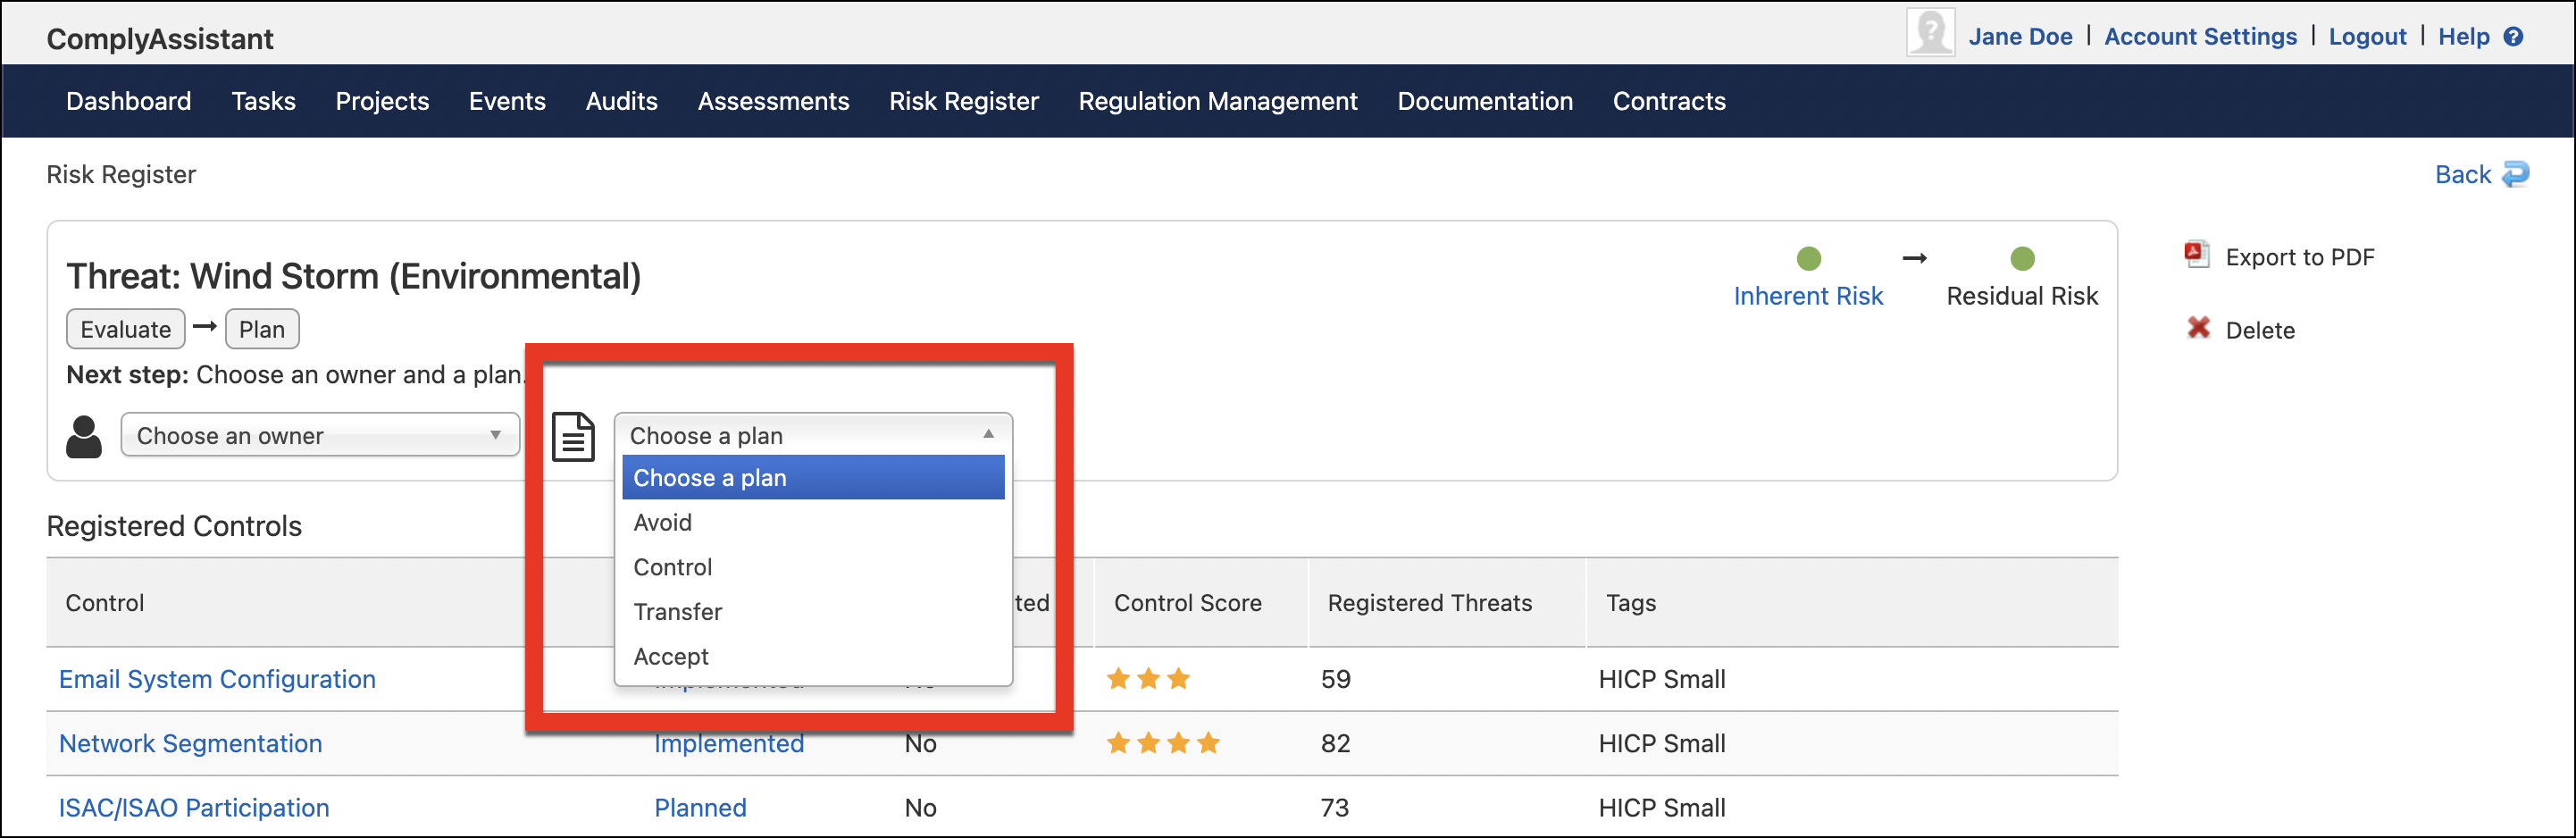Click the Export to PDF icon
Image resolution: width=2576 pixels, height=838 pixels.
pos(2197,255)
